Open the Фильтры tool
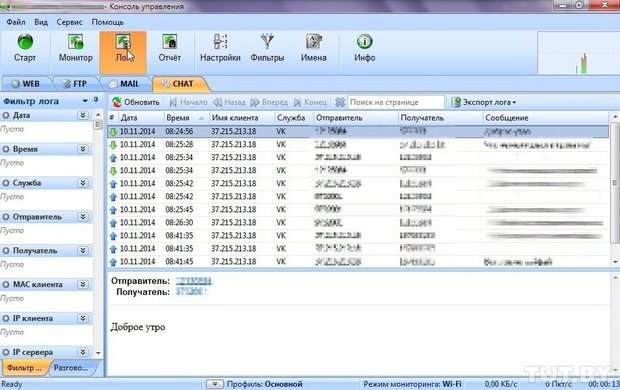Image resolution: width=620 pixels, height=390 pixels. [x=267, y=48]
